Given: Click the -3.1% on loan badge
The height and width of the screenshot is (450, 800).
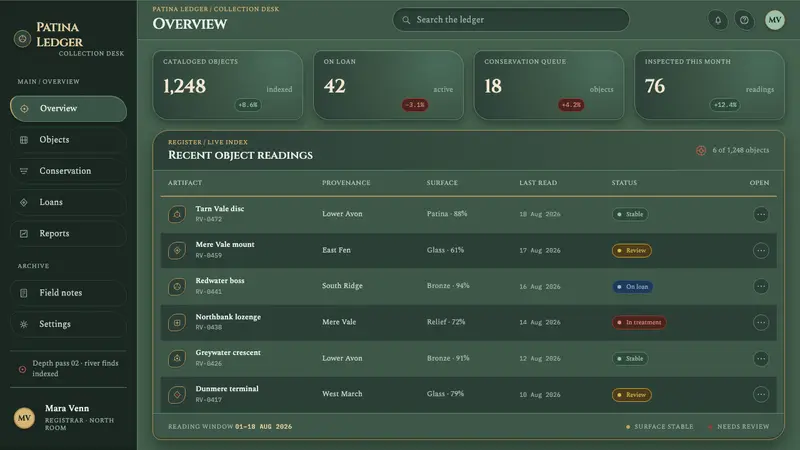Looking at the screenshot, I should (415, 105).
